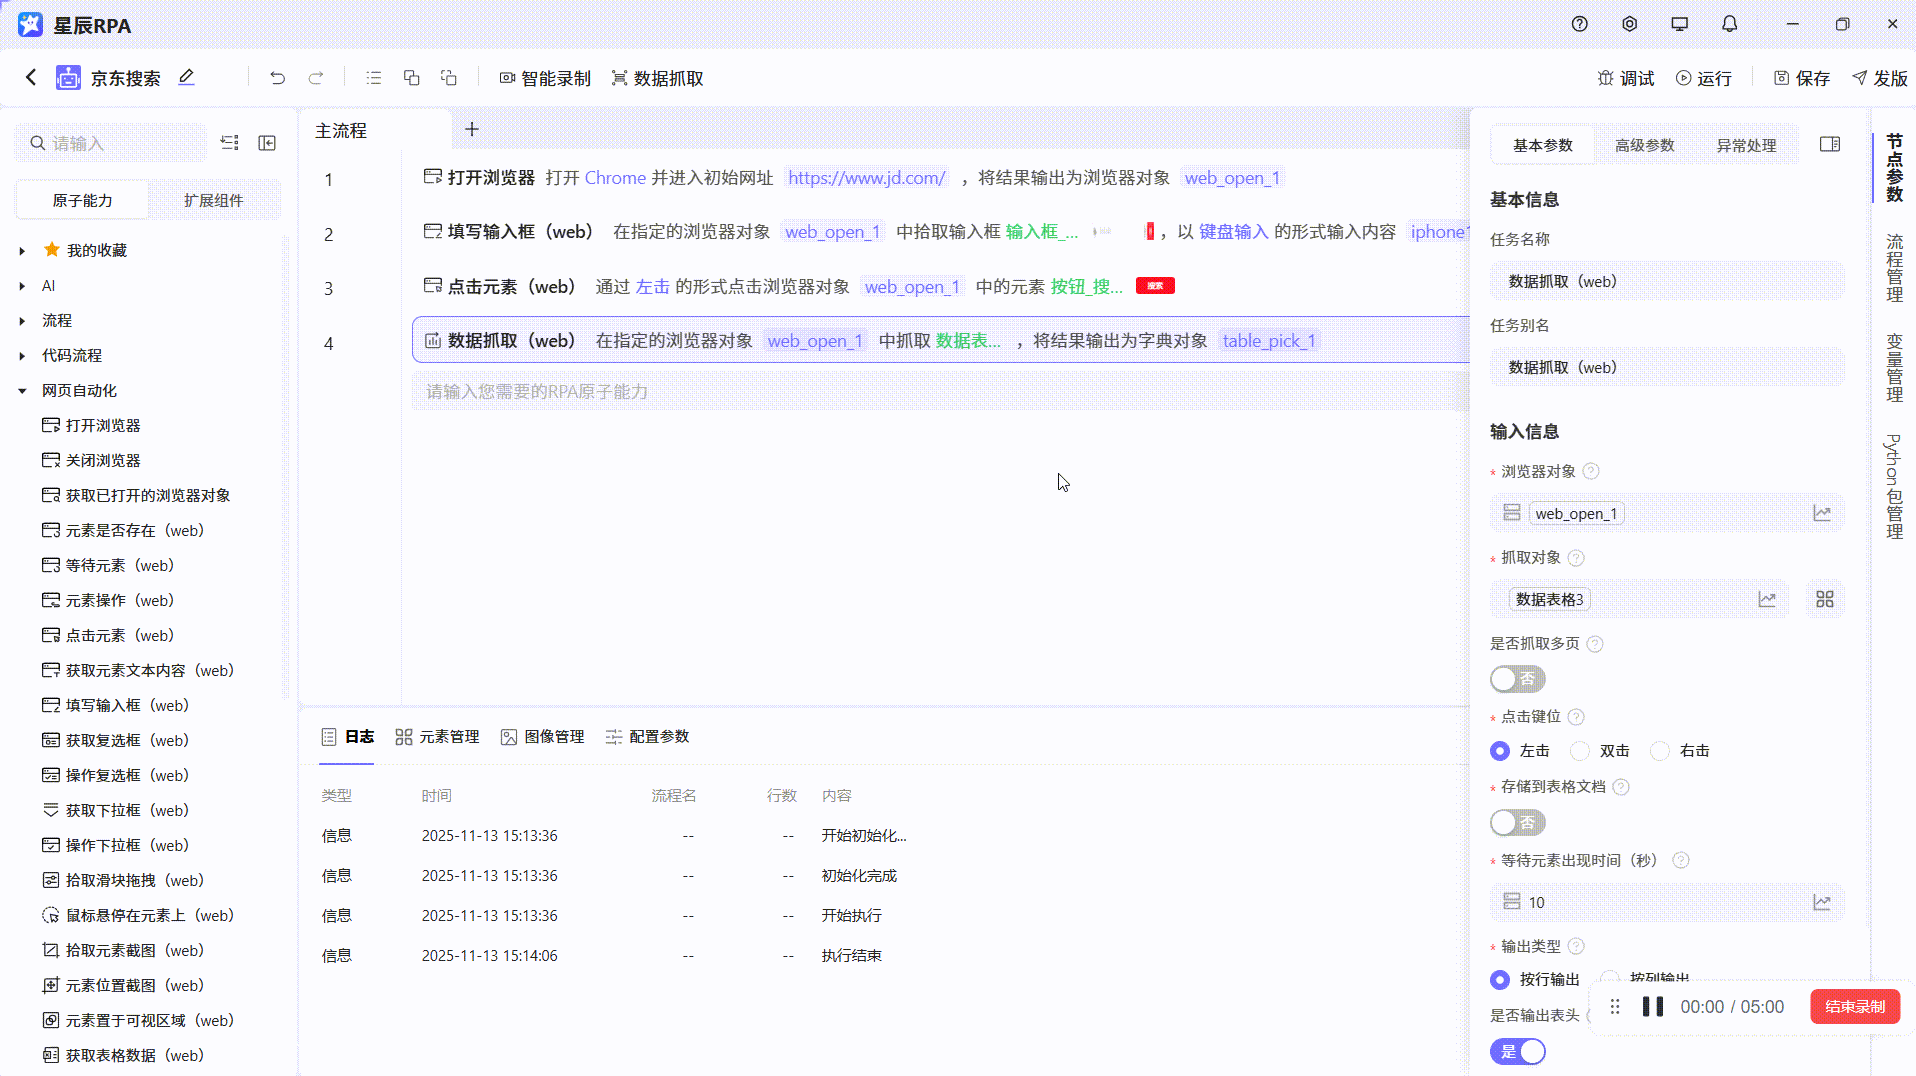Switch to the 高级参数 tab
The width and height of the screenshot is (1916, 1076).
(x=1643, y=144)
